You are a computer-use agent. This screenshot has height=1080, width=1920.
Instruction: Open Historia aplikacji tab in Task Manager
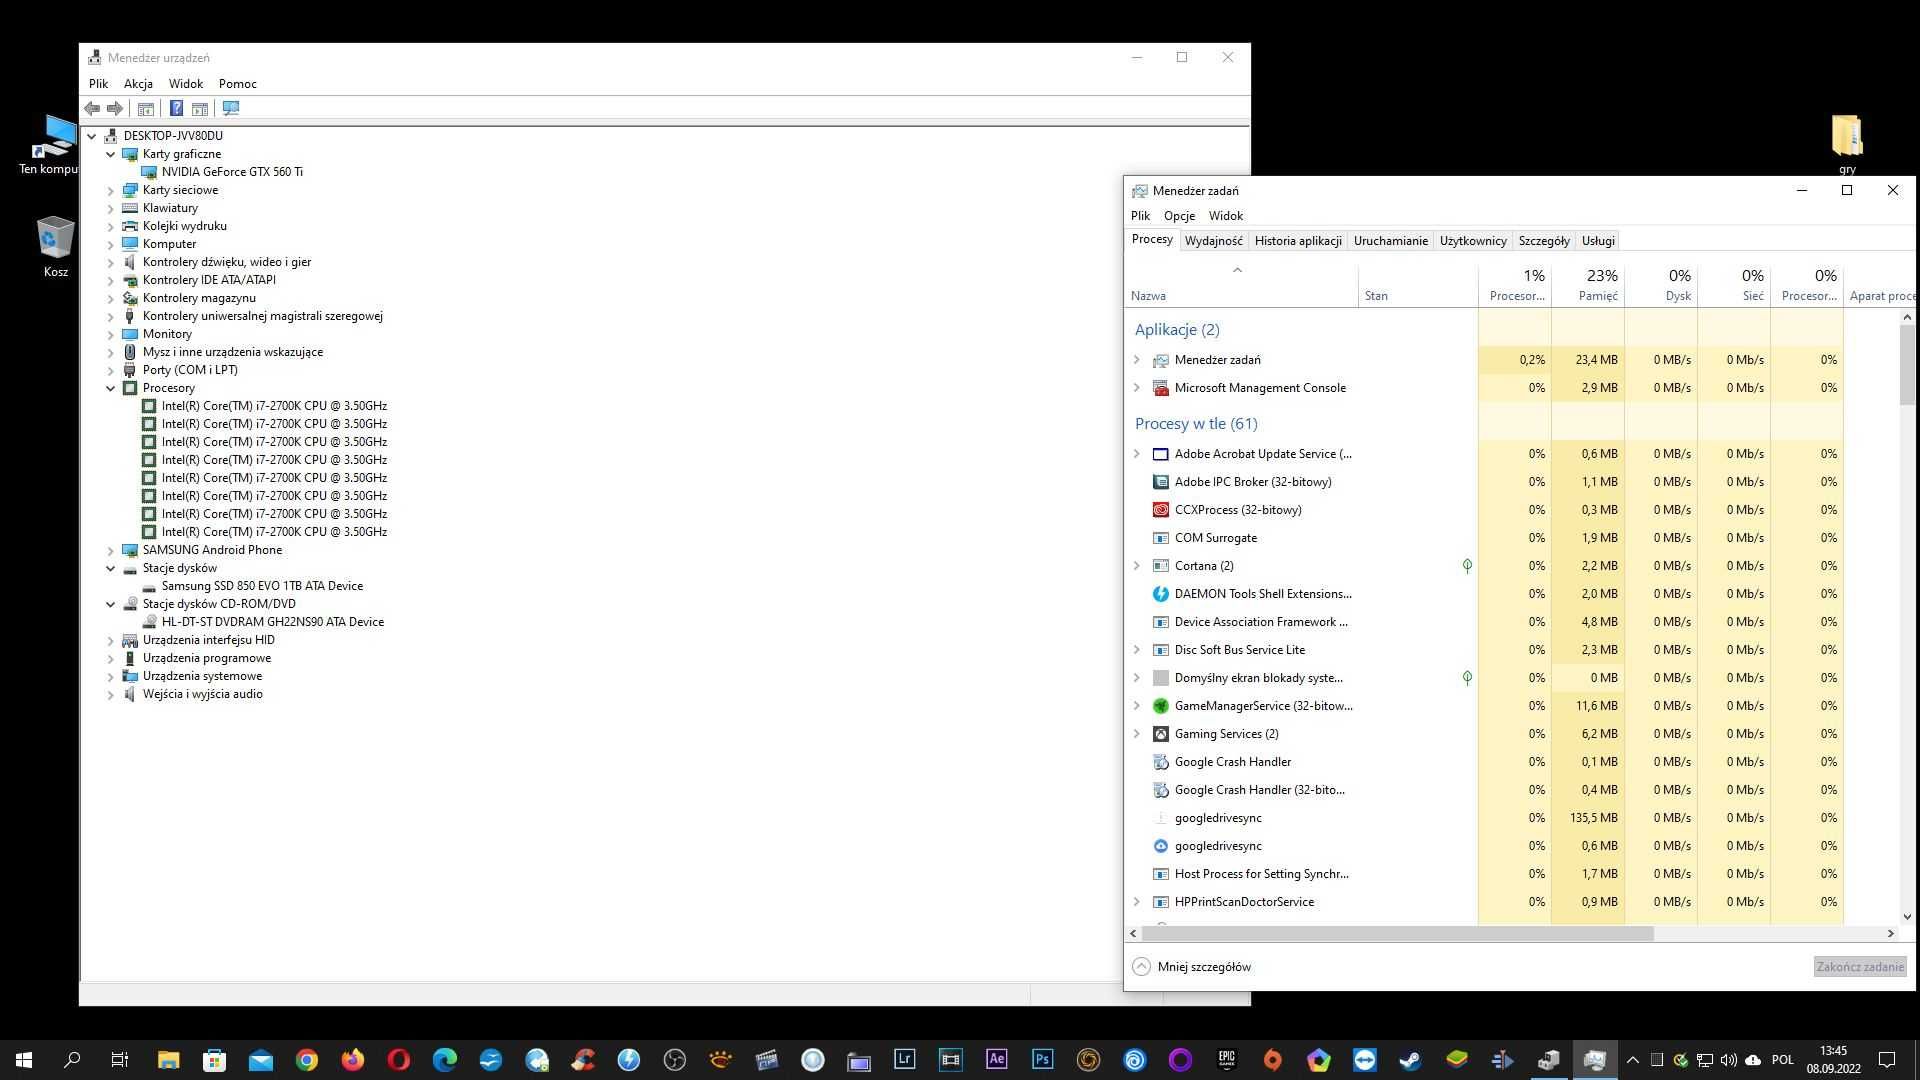tap(1296, 240)
